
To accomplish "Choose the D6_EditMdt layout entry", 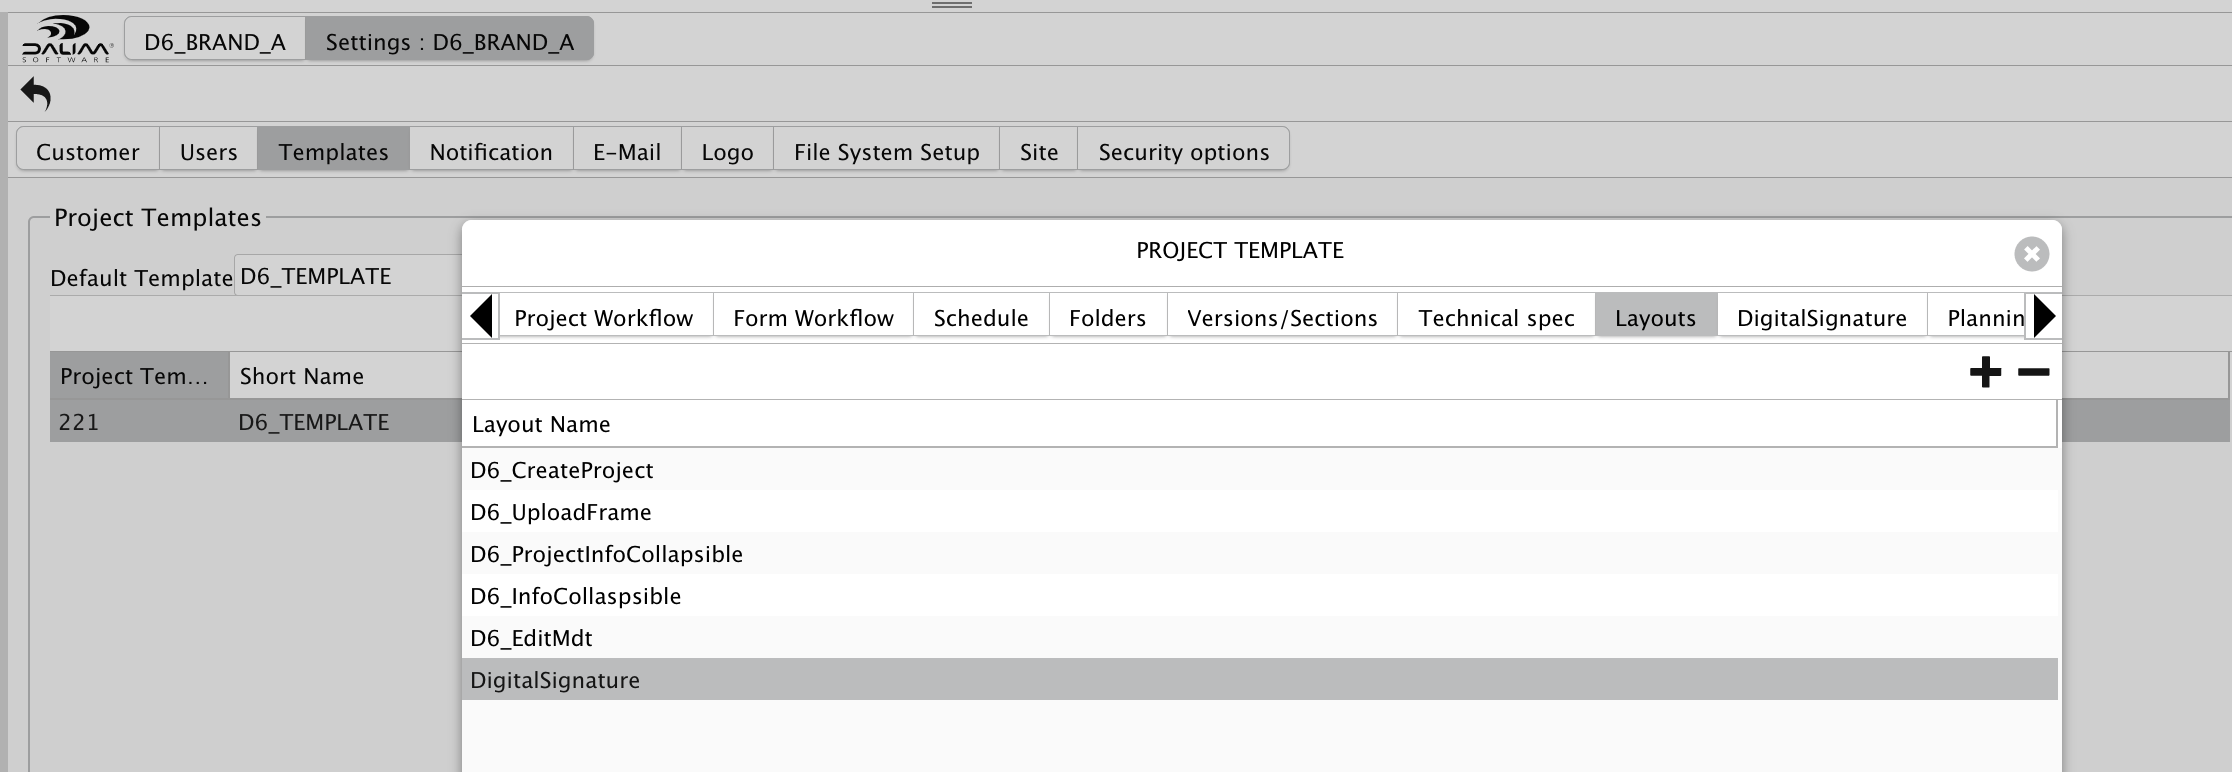I will point(1260,638).
